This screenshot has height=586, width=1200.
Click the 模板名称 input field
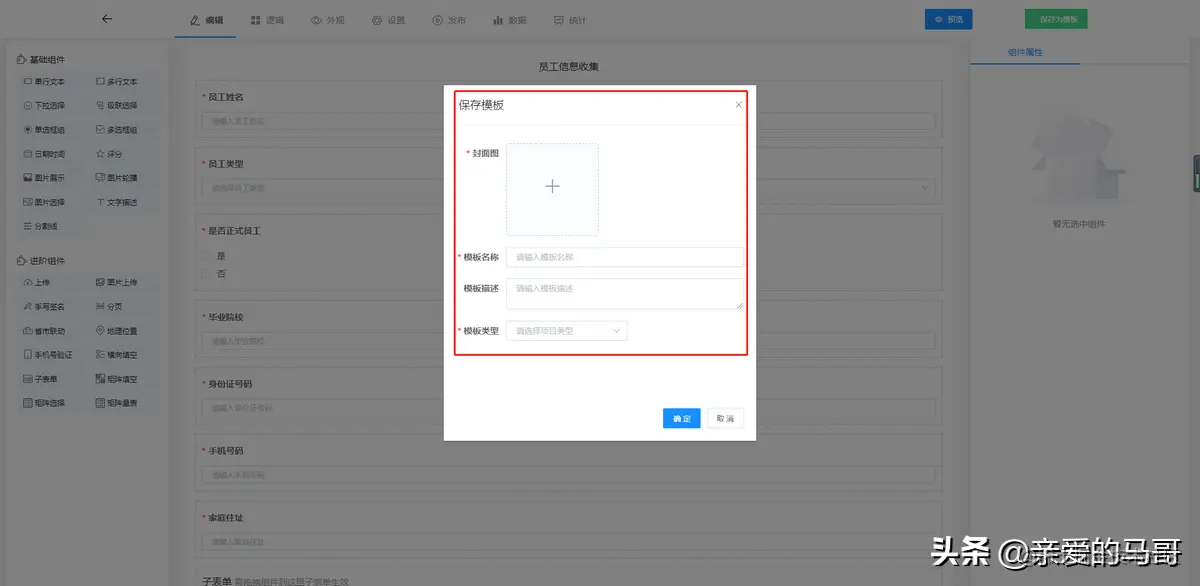(x=625, y=257)
